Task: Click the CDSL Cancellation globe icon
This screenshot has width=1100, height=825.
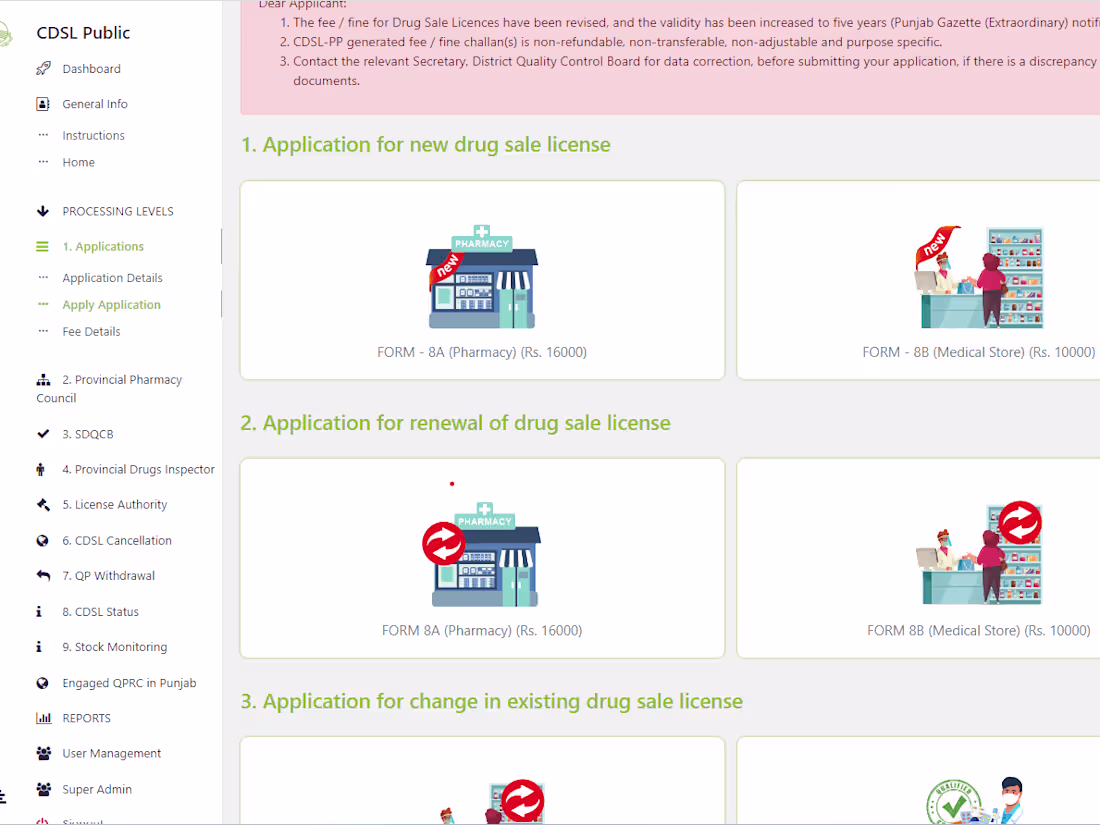Action: [x=42, y=540]
